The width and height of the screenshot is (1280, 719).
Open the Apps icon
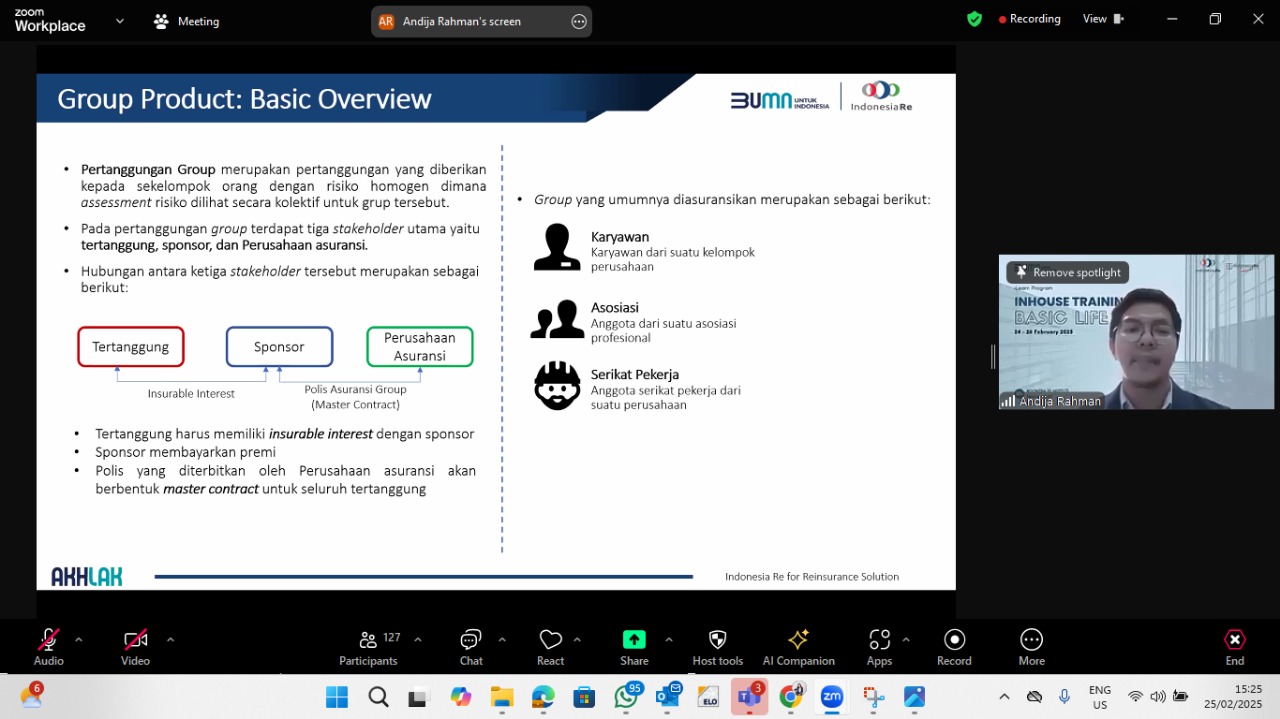(x=879, y=648)
